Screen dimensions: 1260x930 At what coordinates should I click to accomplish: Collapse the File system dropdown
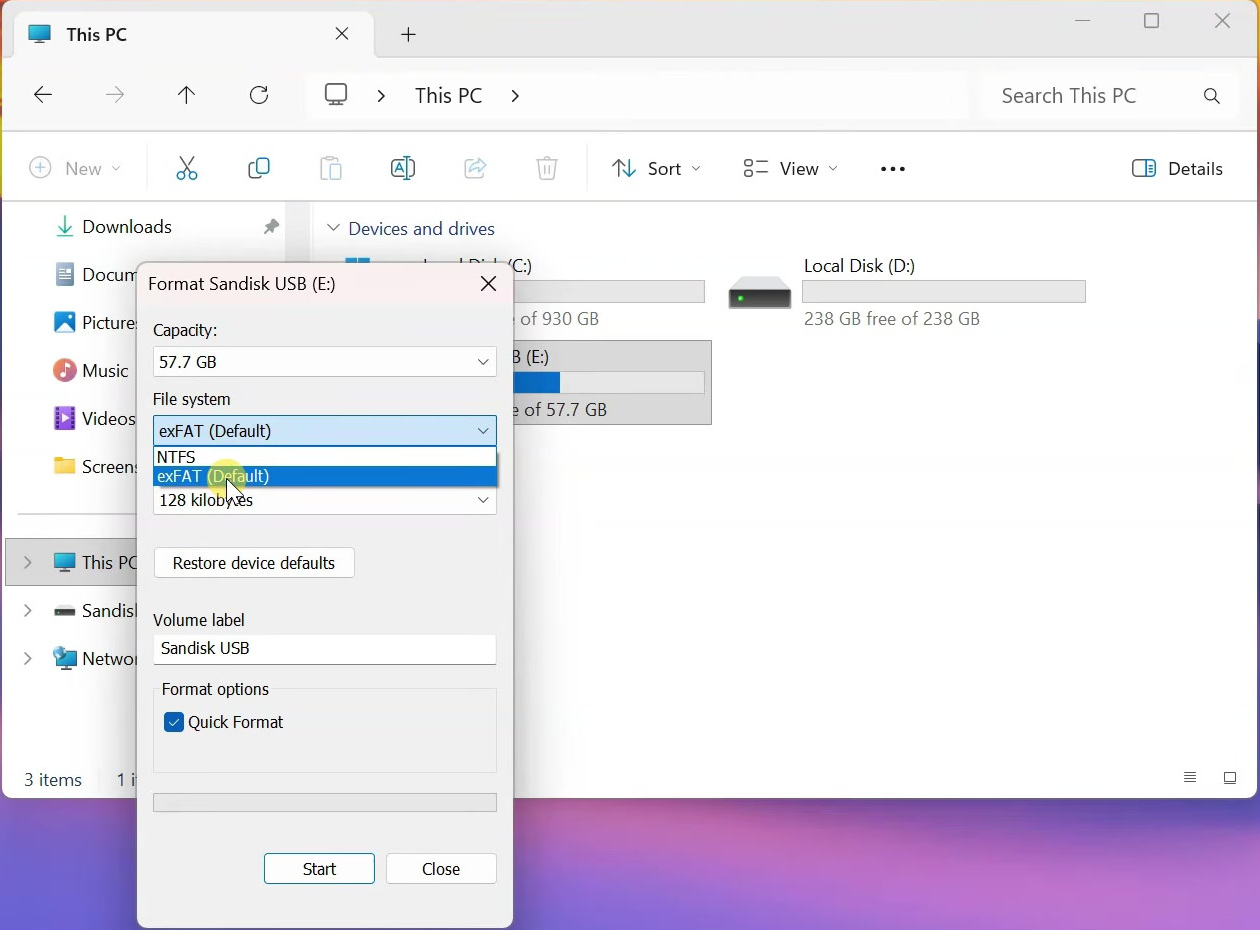click(x=325, y=431)
